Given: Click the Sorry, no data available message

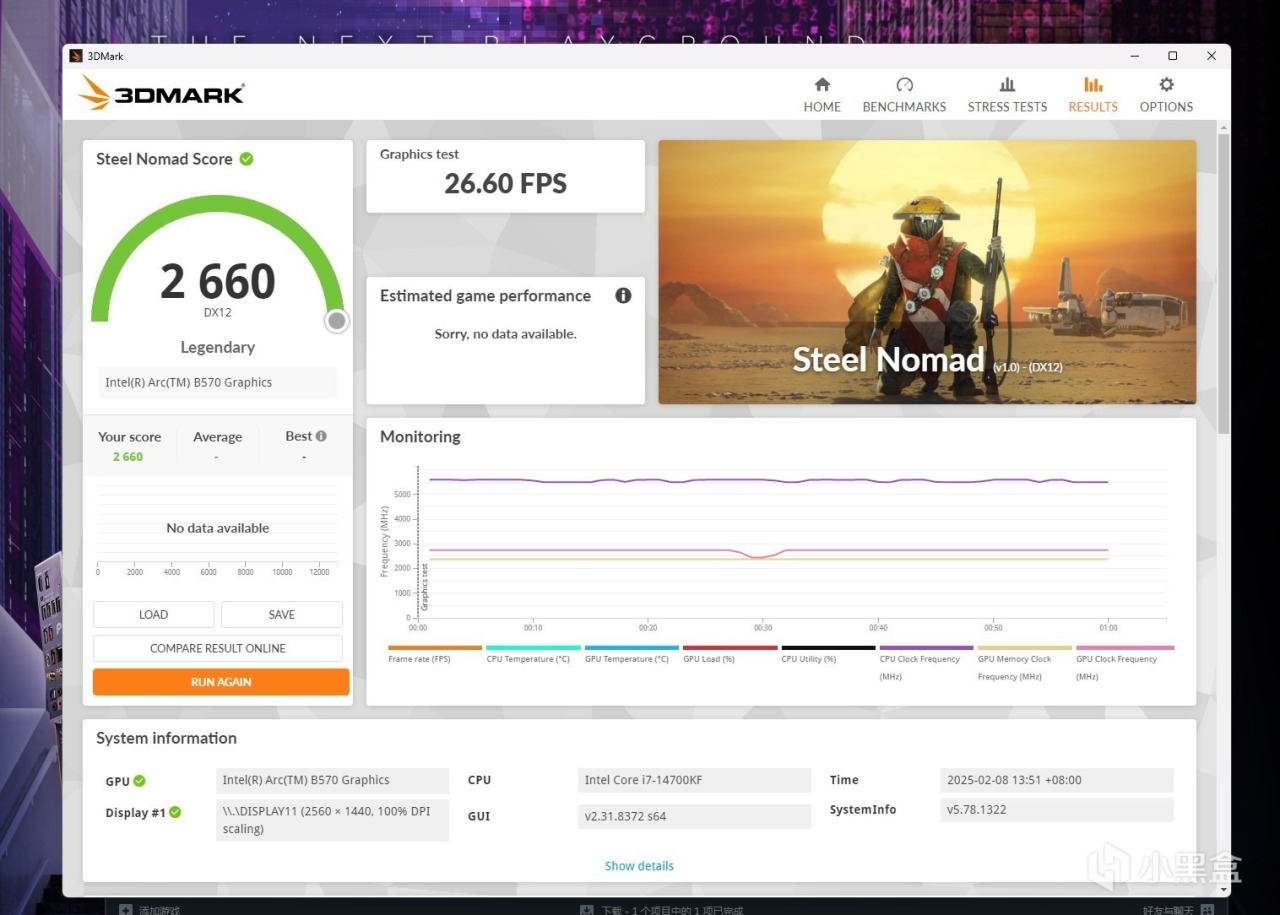Looking at the screenshot, I should click(x=506, y=334).
